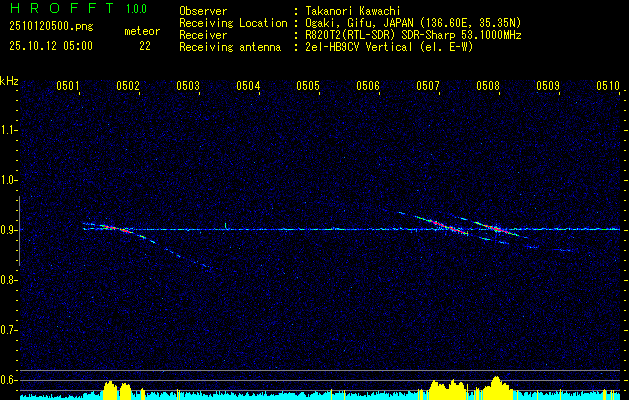Screen dimensions: 629x400
Task: Click the 0508 time axis label
Action: point(488,85)
